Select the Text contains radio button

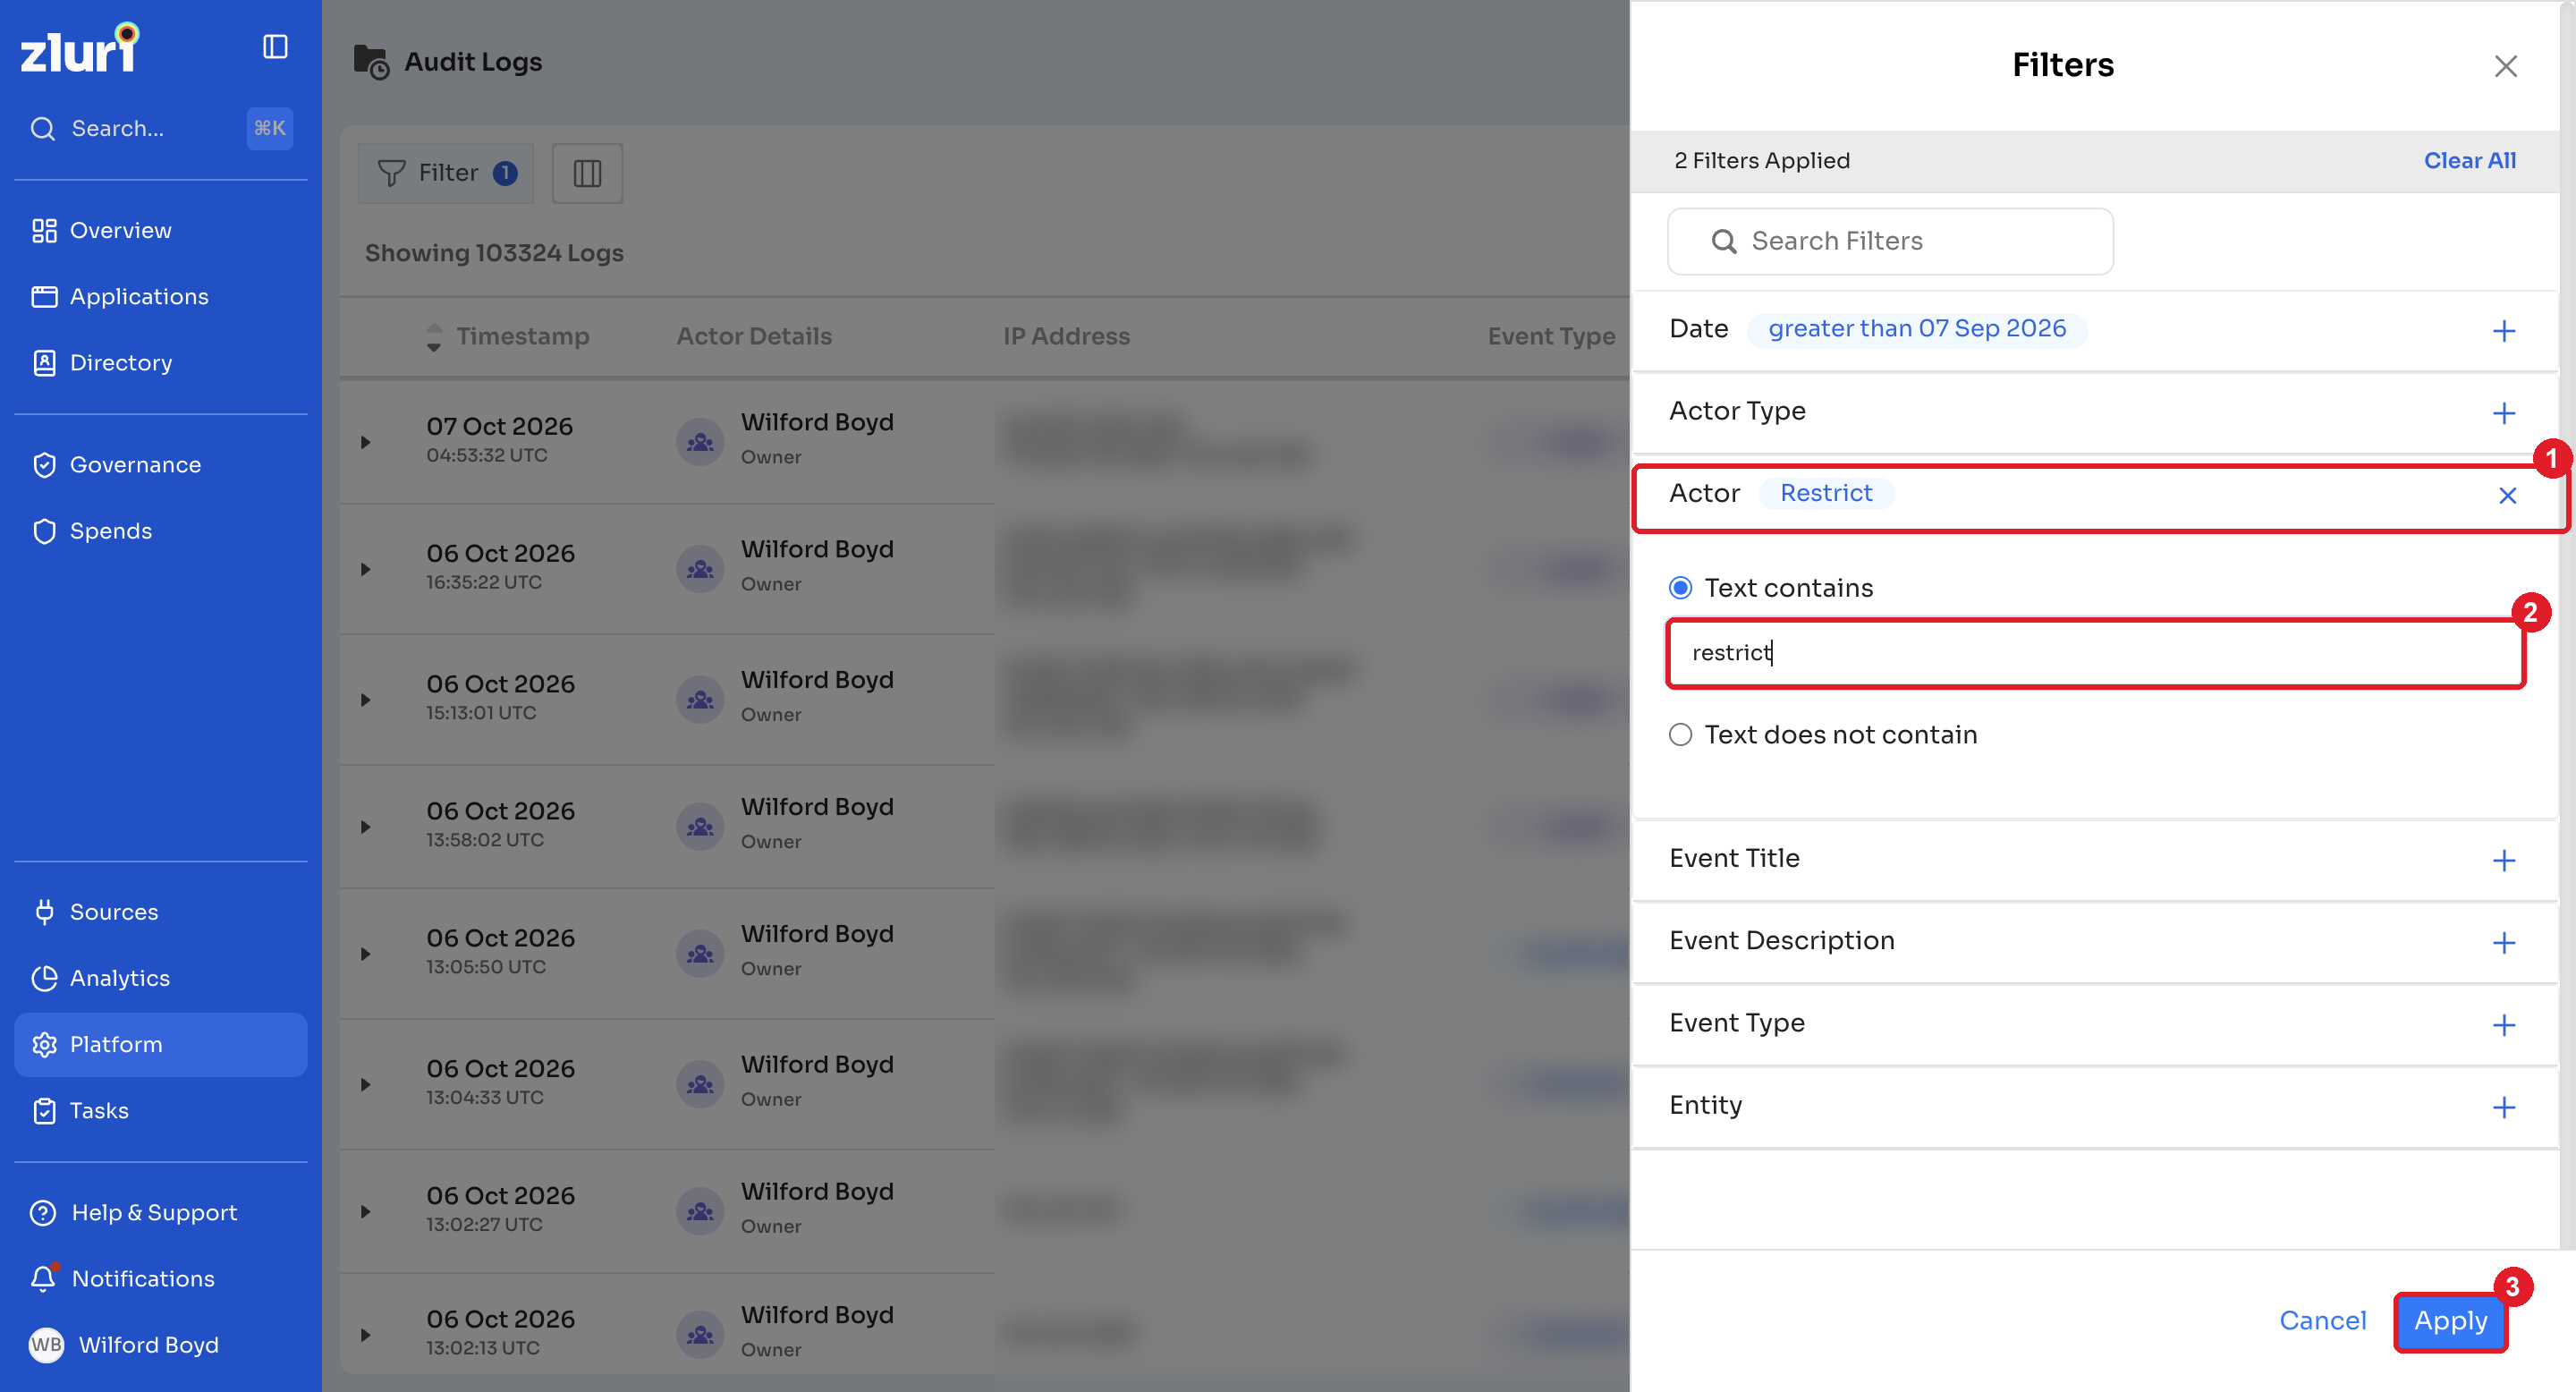[x=1680, y=587]
